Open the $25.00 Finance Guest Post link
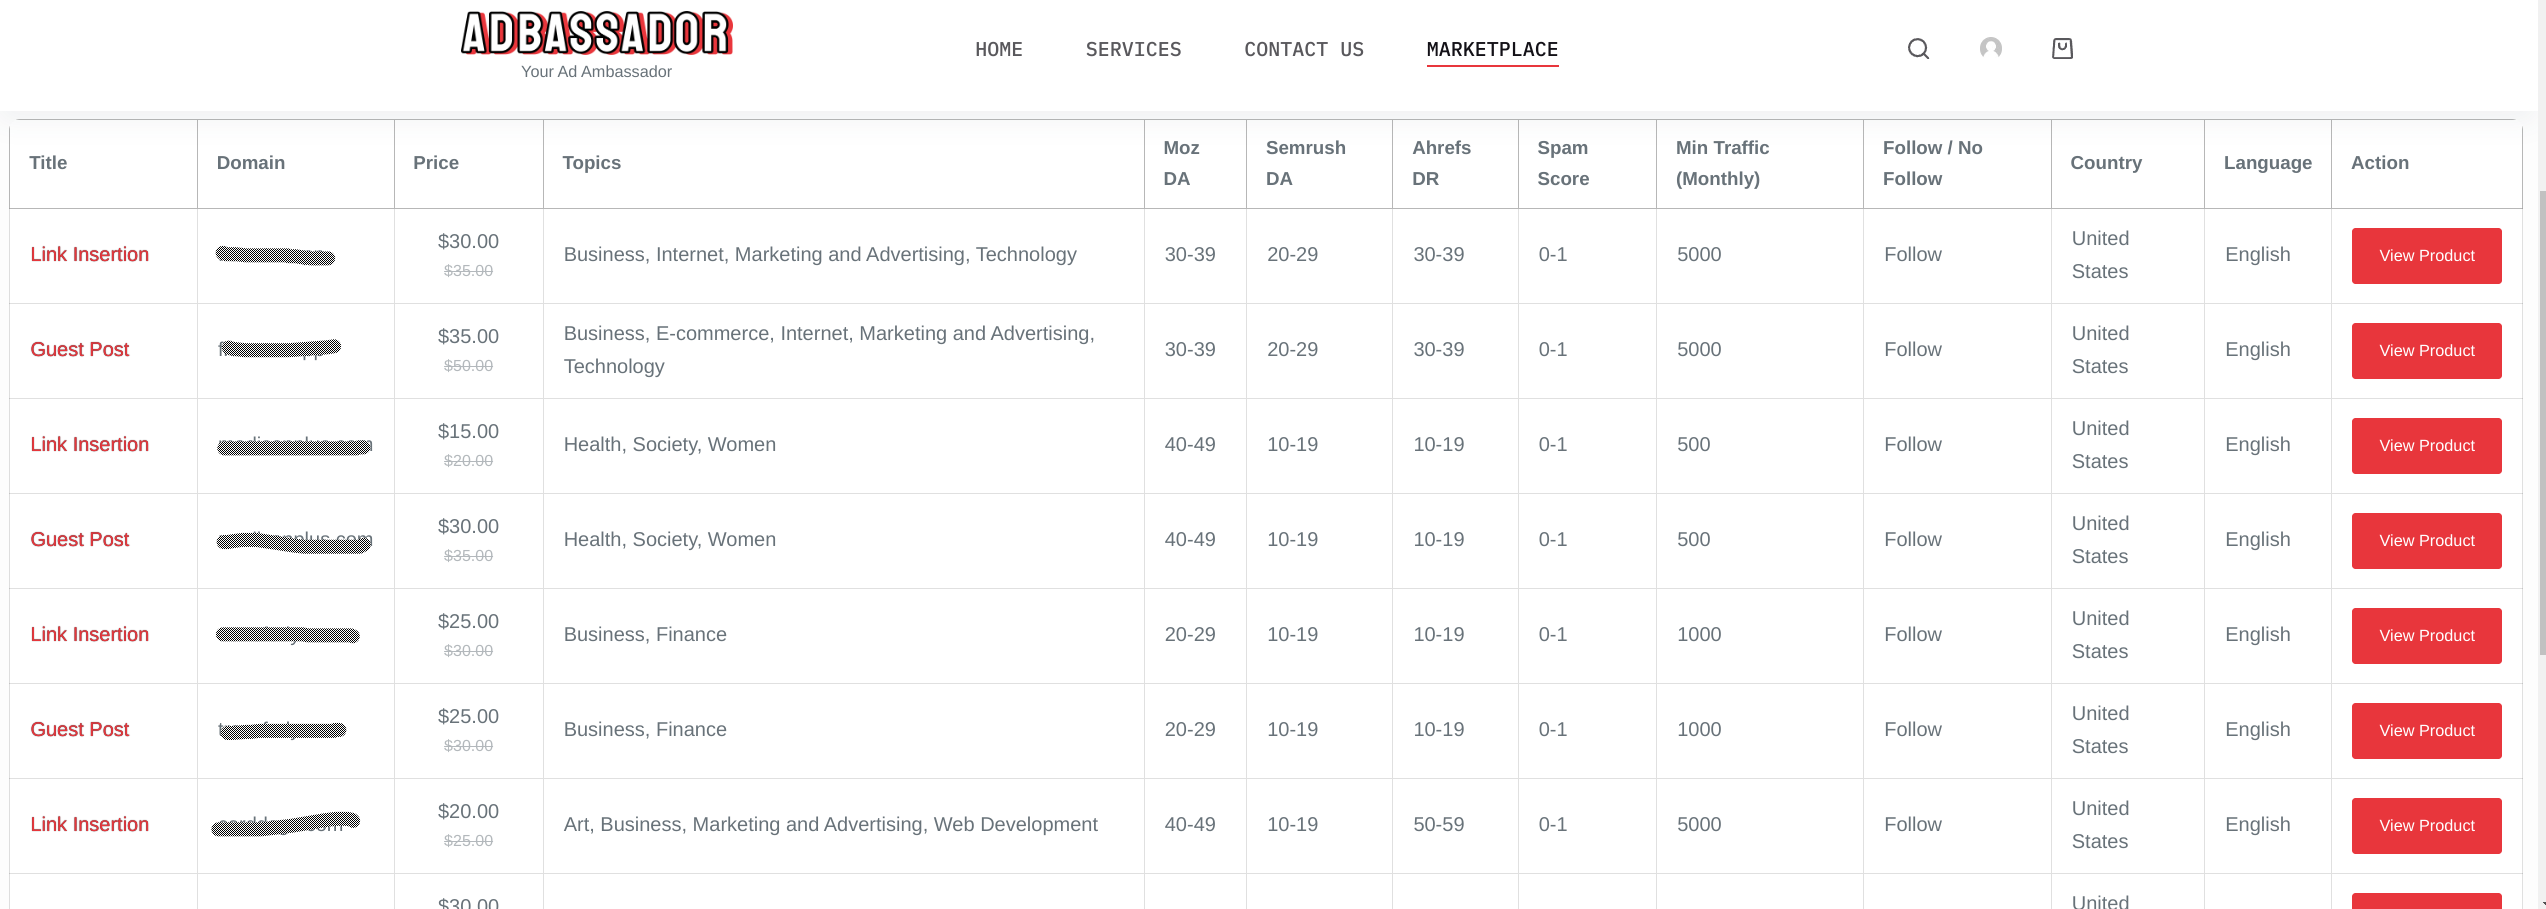The height and width of the screenshot is (909, 2546). (80, 729)
